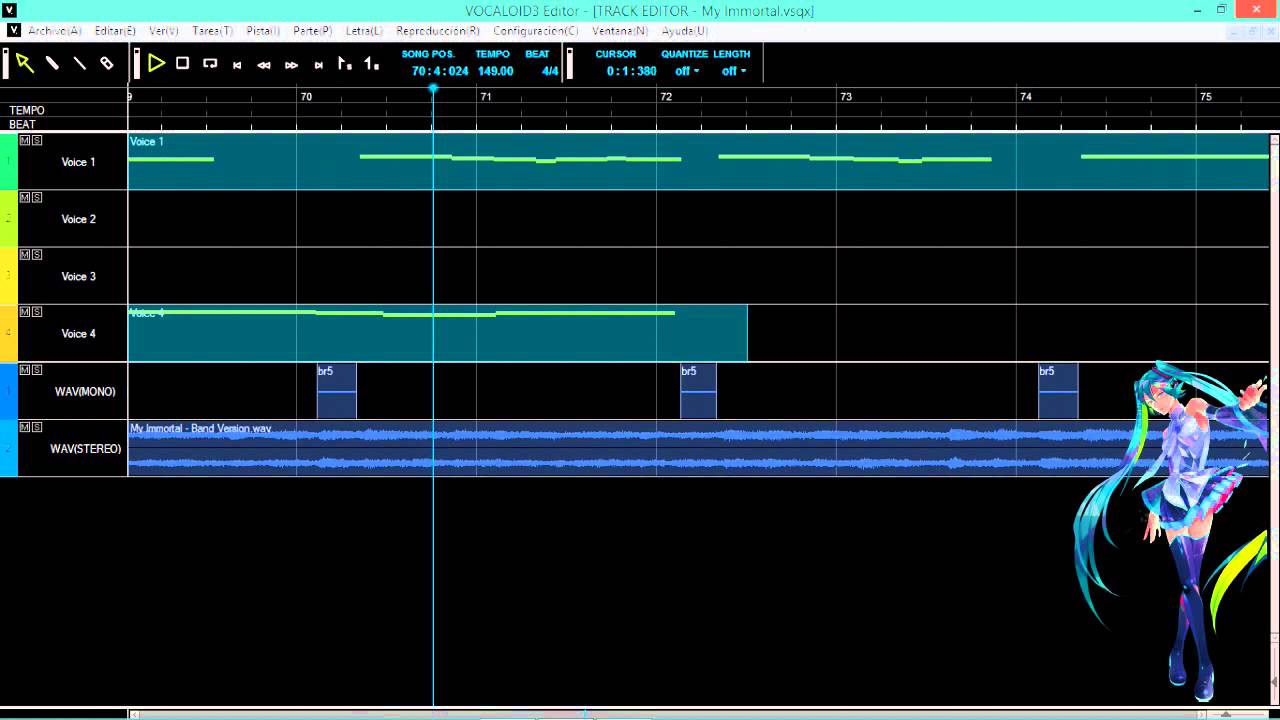The height and width of the screenshot is (720, 1280).
Task: Click the beat value 4/4
Action: [550, 71]
